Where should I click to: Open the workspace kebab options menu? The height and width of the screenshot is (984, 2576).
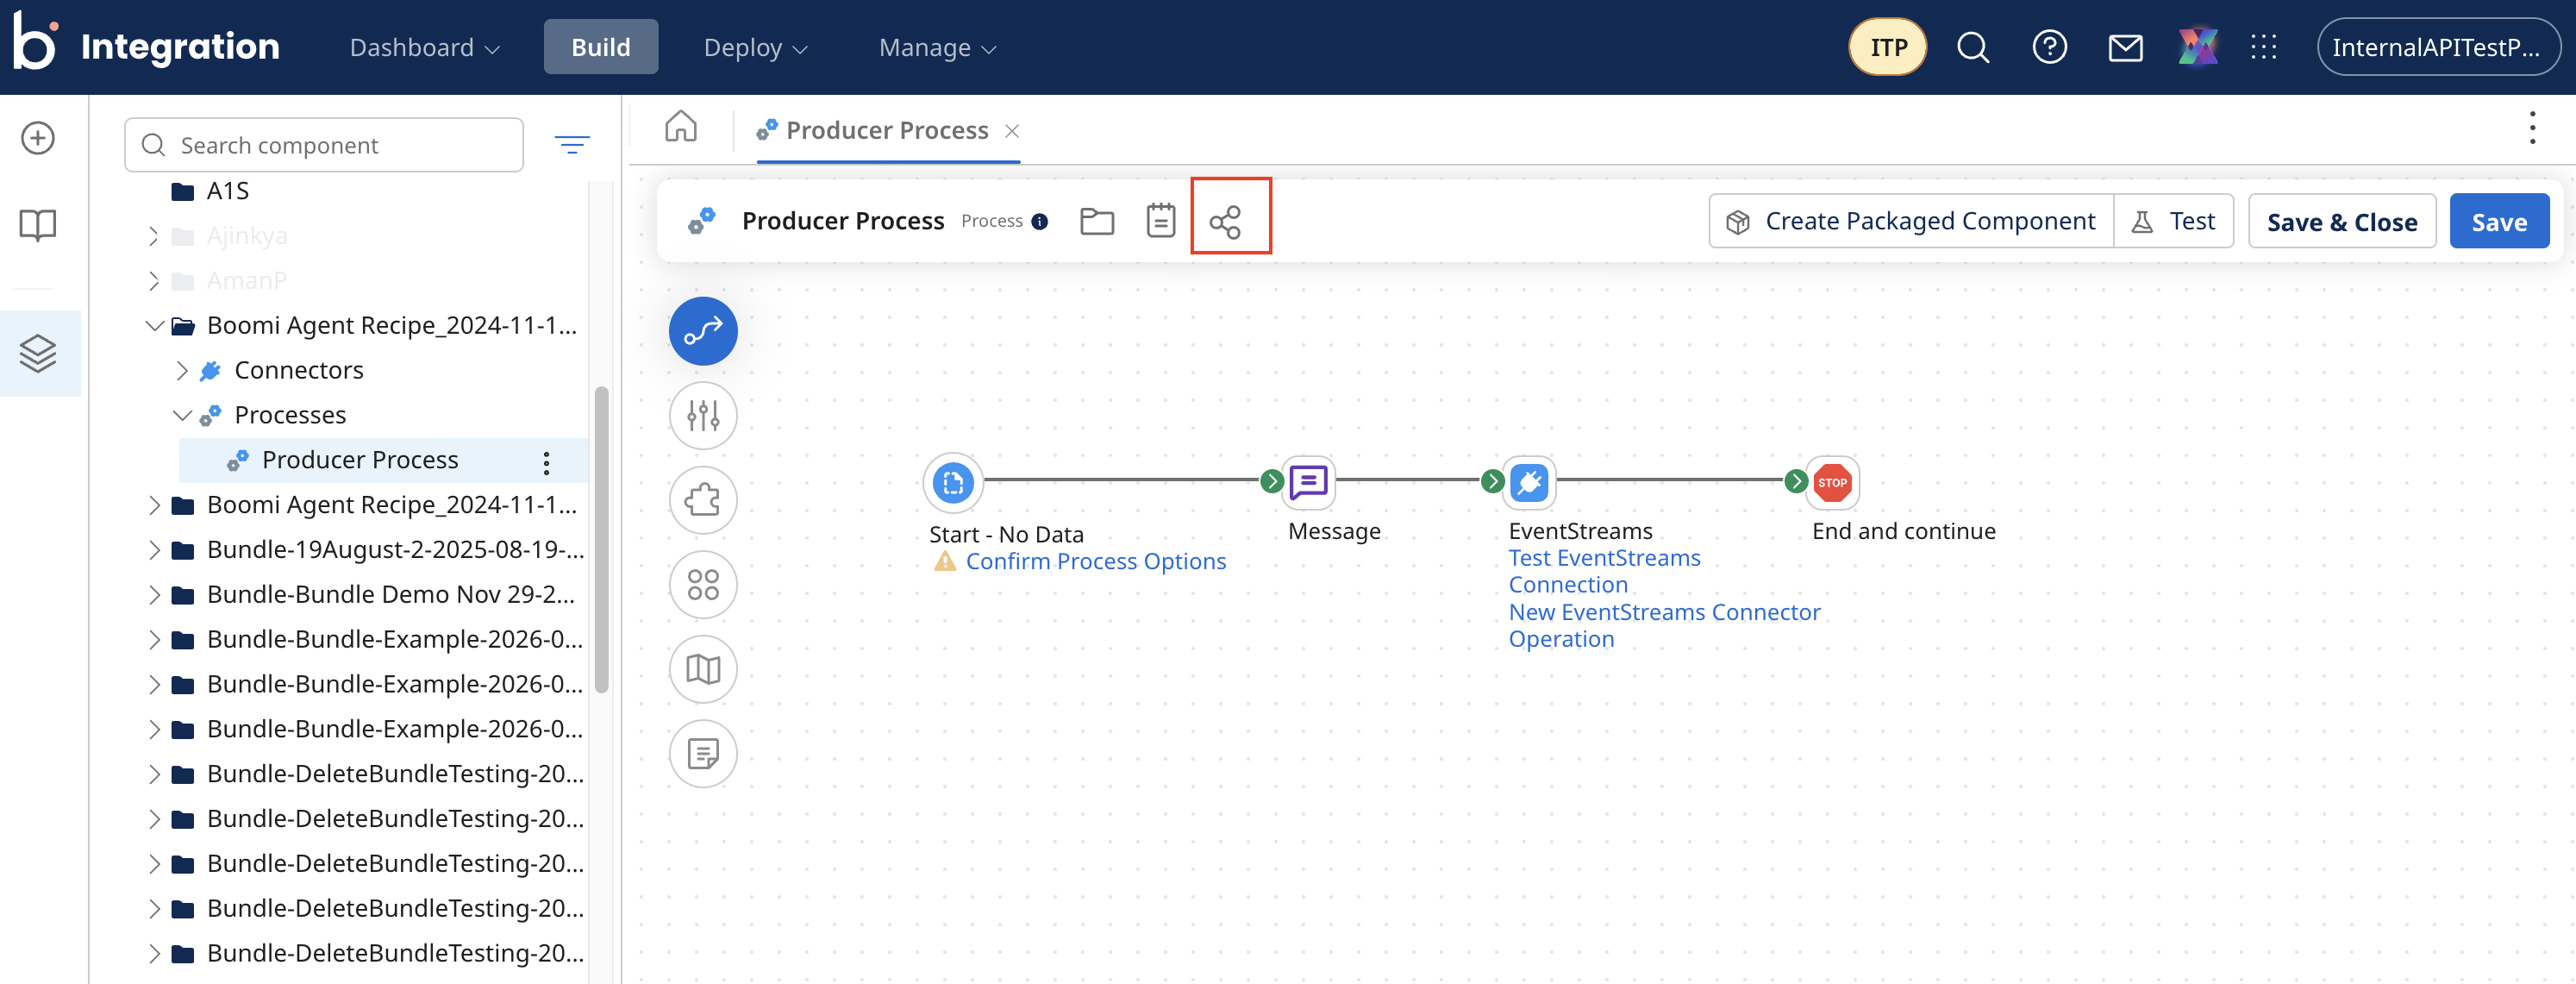2532,128
